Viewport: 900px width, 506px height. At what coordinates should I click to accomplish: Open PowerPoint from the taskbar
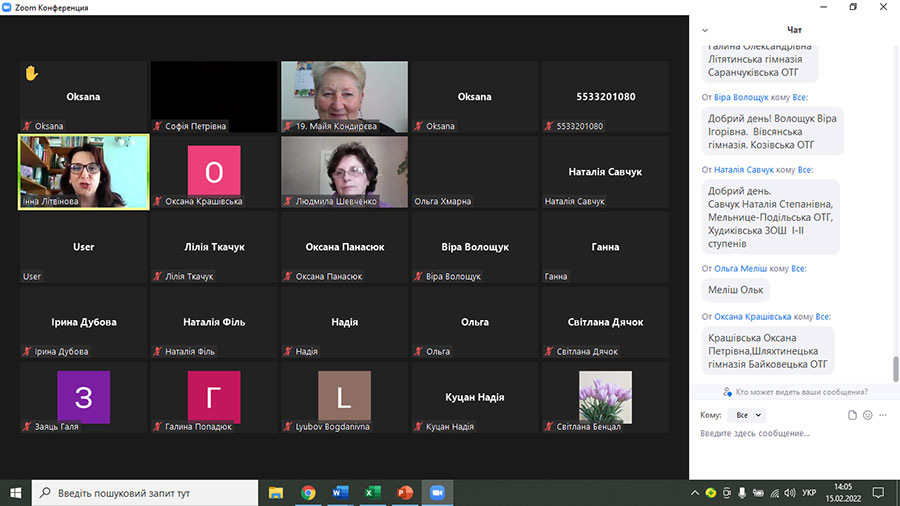[405, 493]
